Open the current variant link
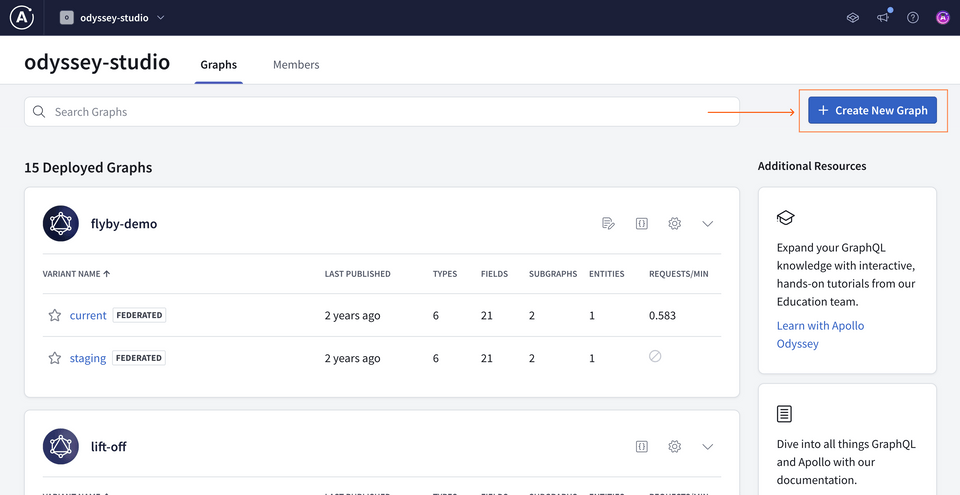 [x=88, y=316]
